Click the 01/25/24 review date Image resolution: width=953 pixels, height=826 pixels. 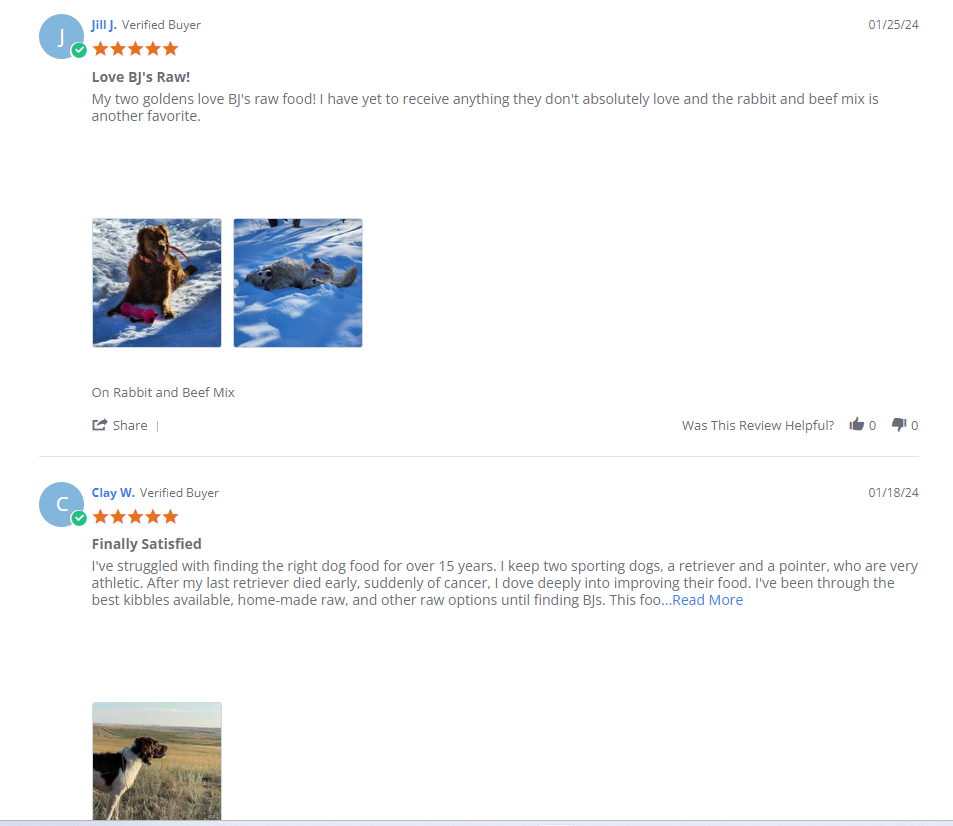(x=893, y=25)
